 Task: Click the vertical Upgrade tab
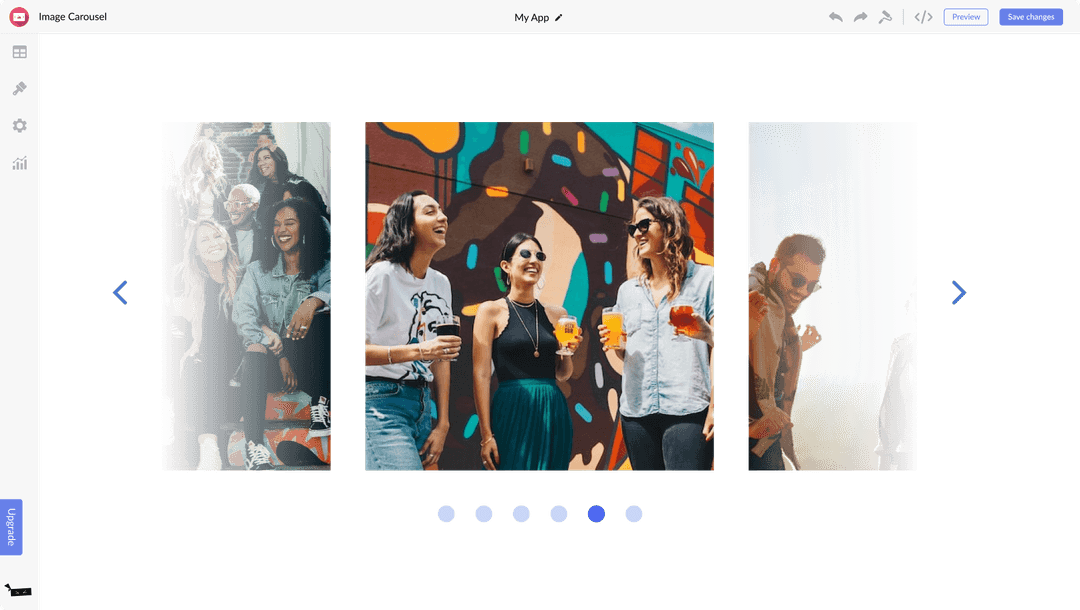[x=11, y=527]
